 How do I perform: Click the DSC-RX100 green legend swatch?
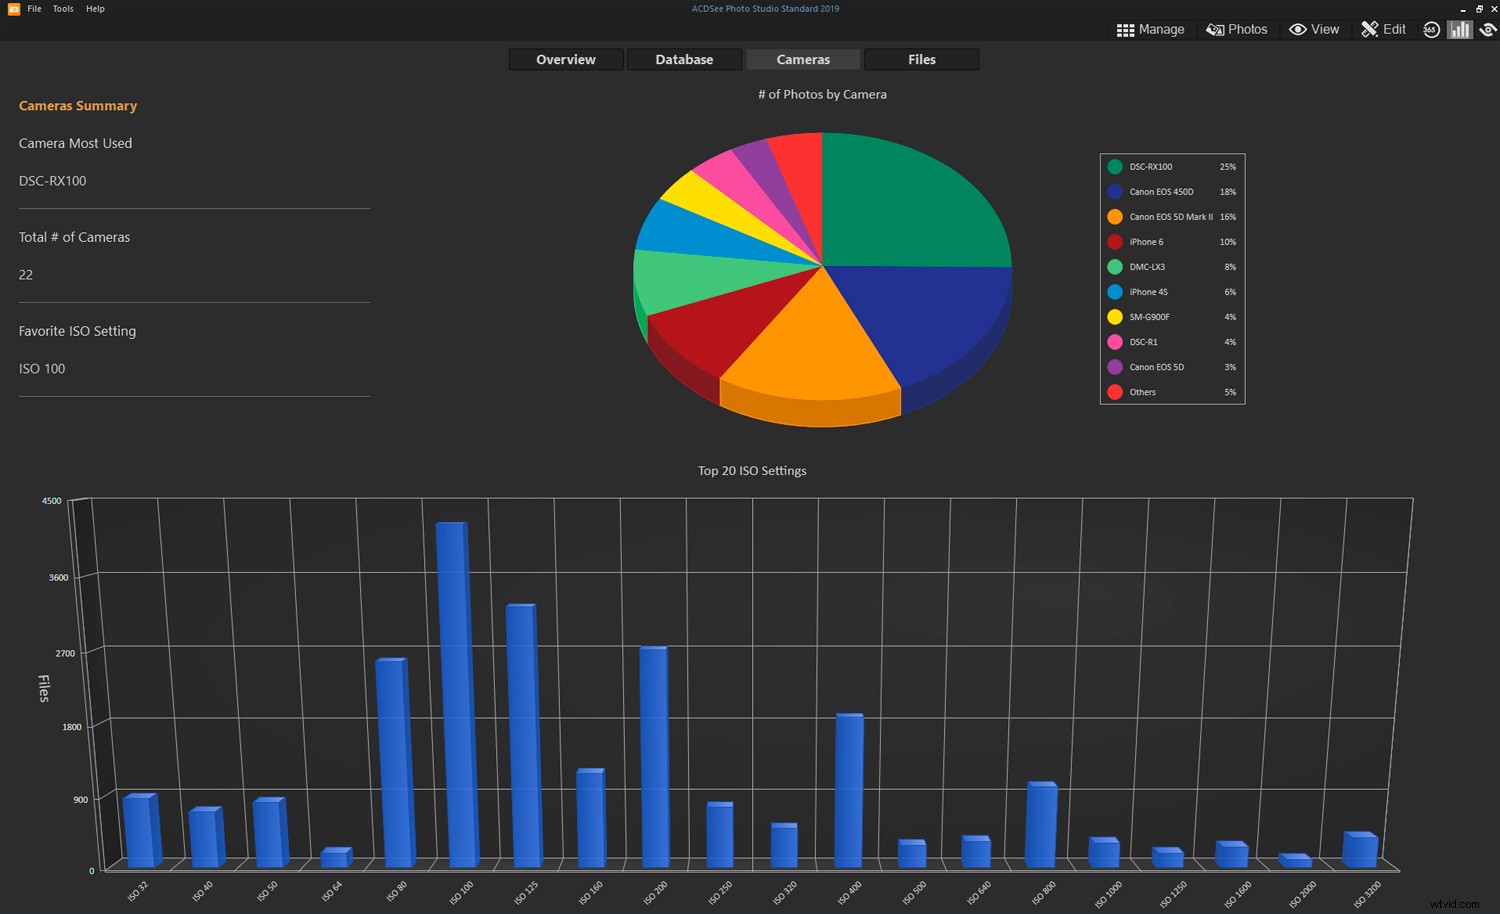[1115, 167]
